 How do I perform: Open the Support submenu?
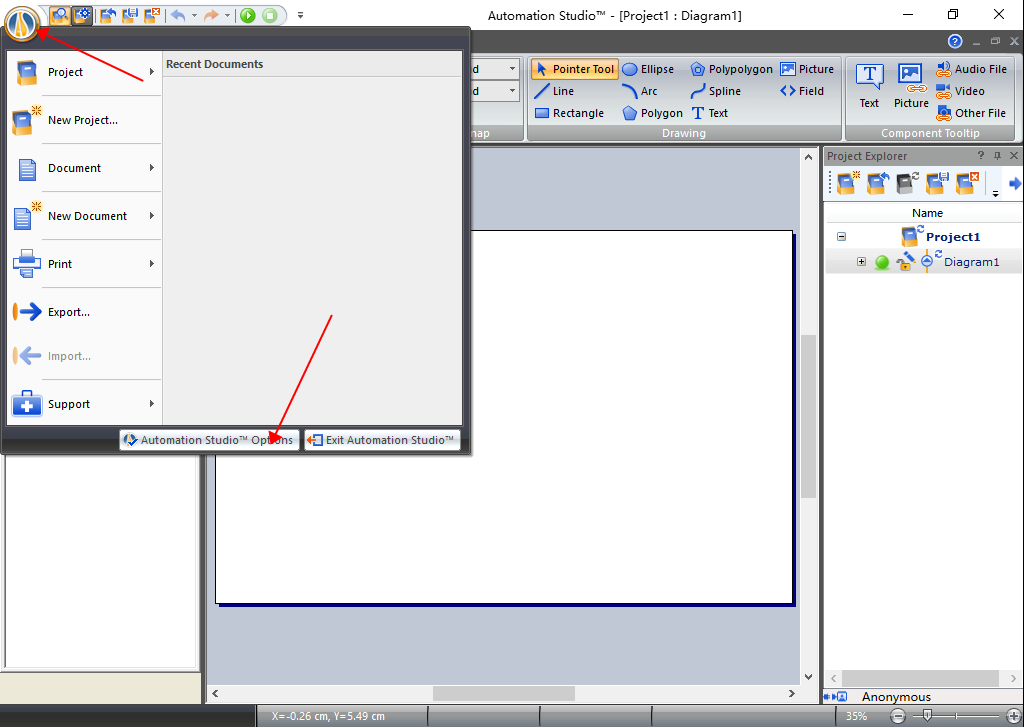coord(84,404)
